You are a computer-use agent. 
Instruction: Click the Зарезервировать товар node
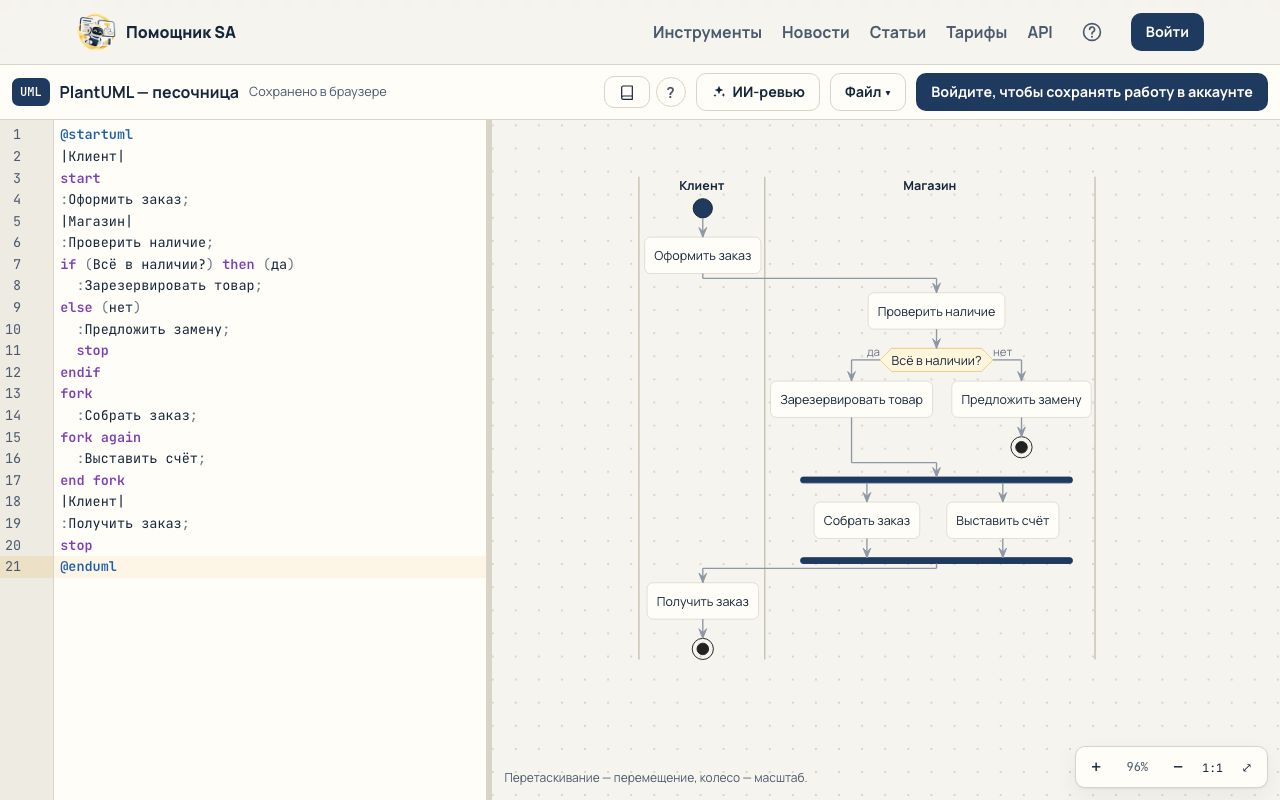coord(852,400)
